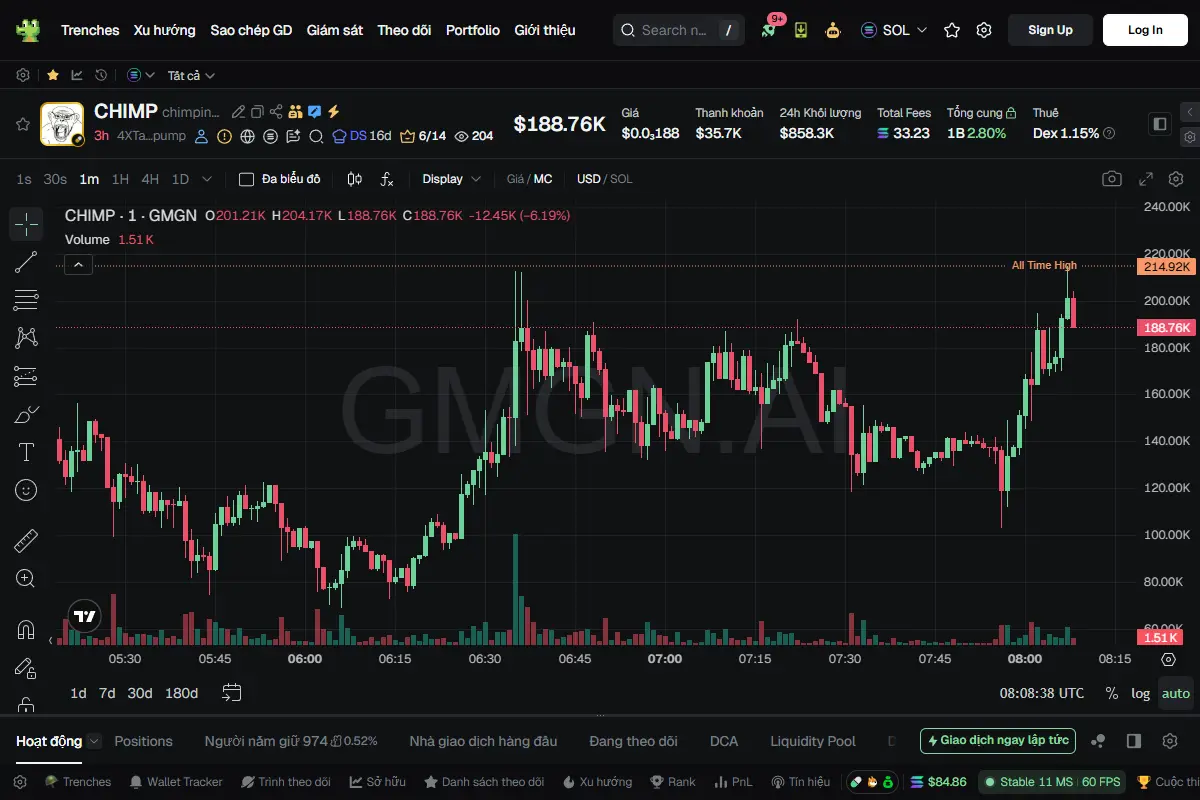The width and height of the screenshot is (1200, 800).
Task: Edit CHIMP token note with pencil icon
Action: click(x=238, y=112)
